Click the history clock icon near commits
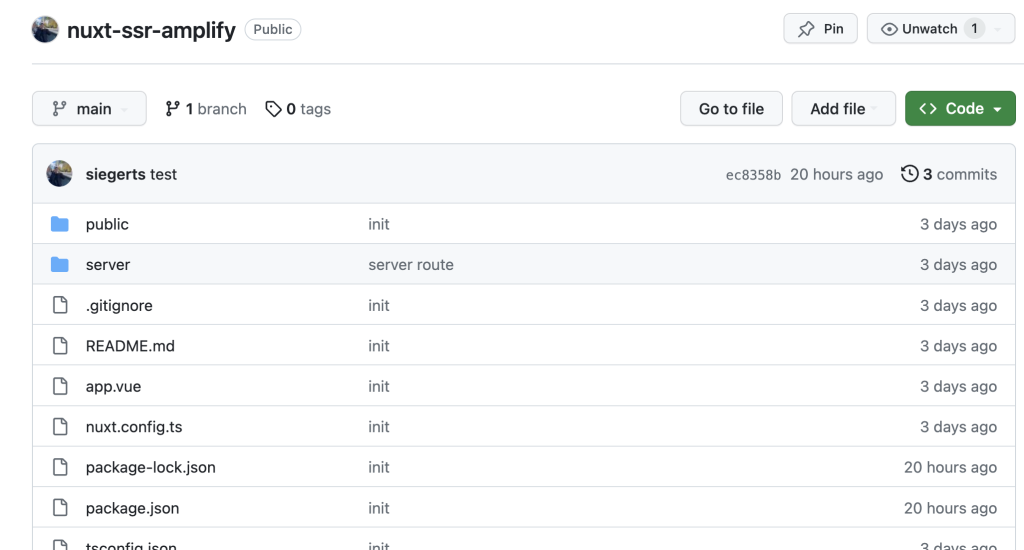This screenshot has width=1024, height=550. pos(909,174)
